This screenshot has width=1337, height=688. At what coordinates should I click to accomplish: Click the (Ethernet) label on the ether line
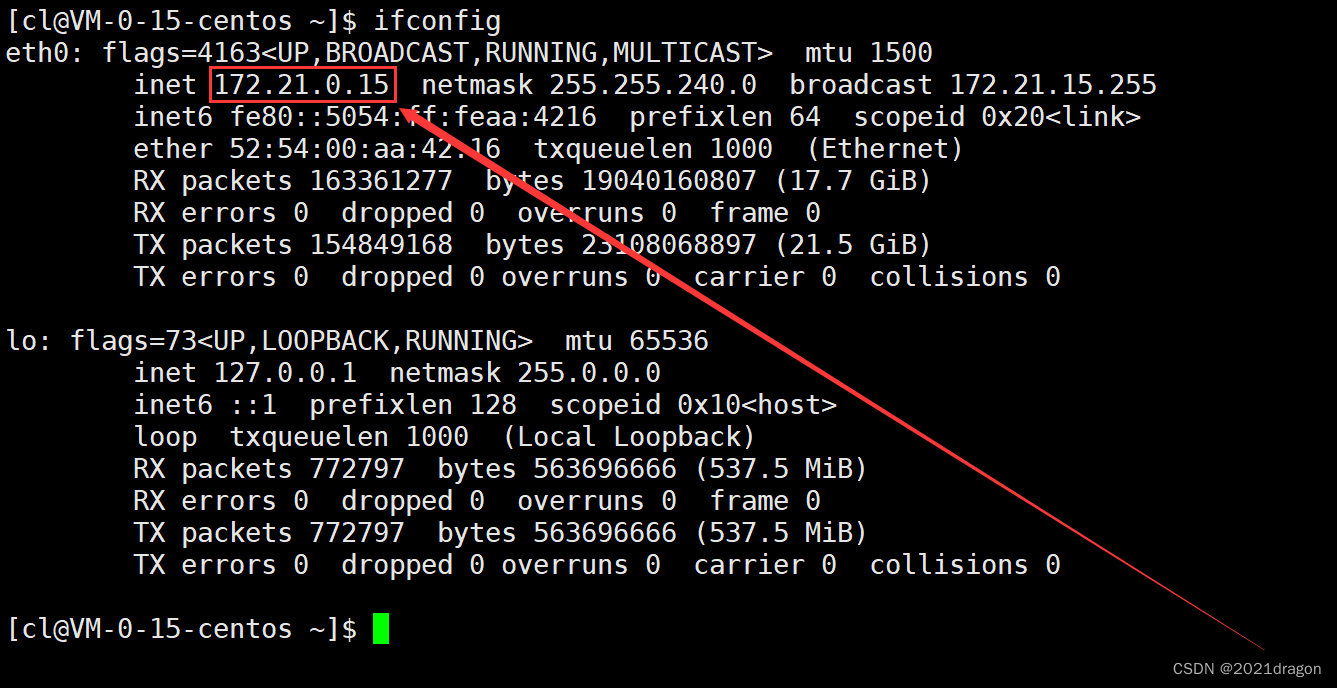884,149
